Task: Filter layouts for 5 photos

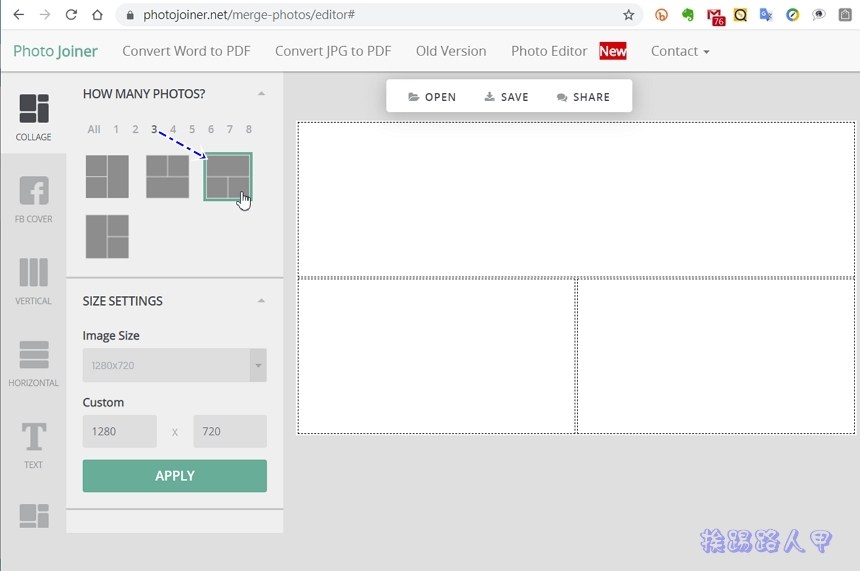Action: (192, 129)
